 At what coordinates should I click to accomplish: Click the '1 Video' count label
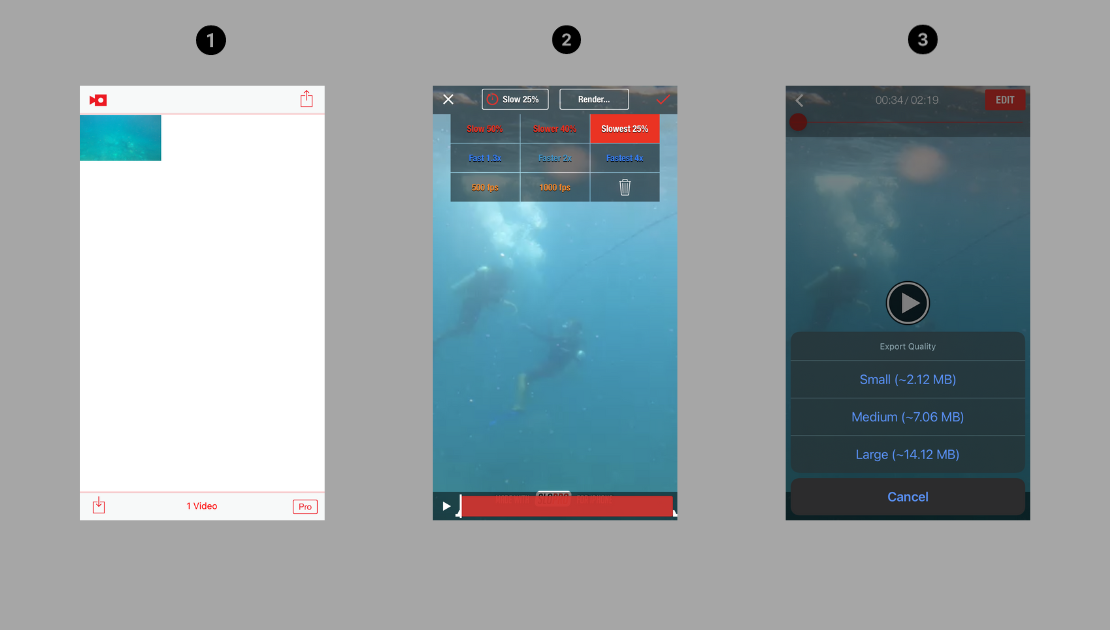coord(202,506)
